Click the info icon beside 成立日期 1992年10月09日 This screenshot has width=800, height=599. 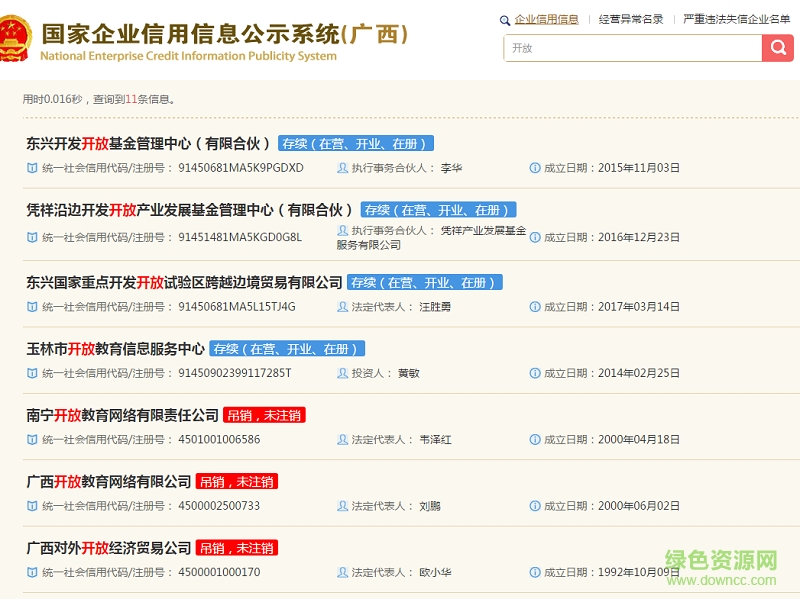click(x=535, y=572)
